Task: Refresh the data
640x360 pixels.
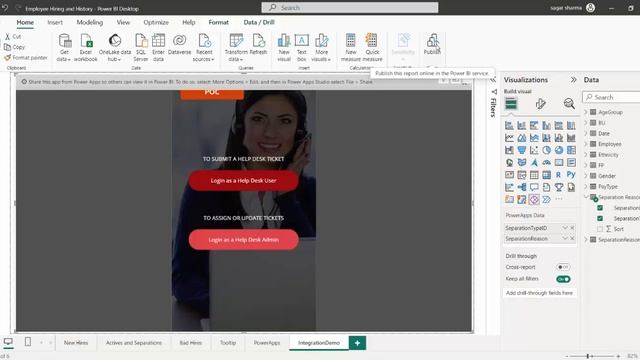Action: tap(258, 44)
